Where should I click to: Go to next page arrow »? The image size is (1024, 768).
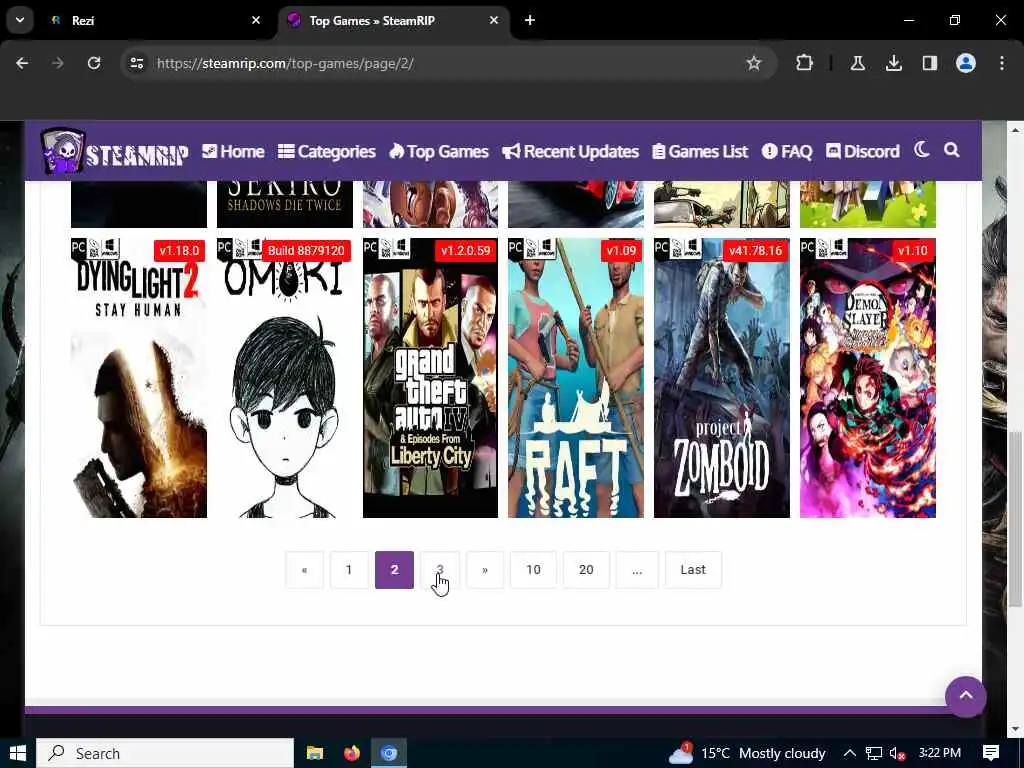(x=485, y=569)
